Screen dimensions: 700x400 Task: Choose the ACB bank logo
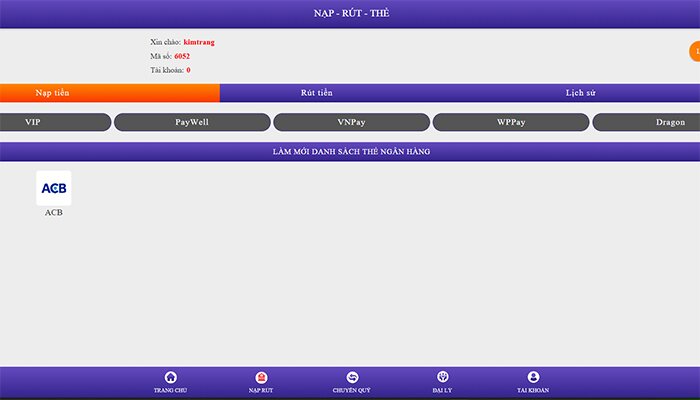[54, 188]
